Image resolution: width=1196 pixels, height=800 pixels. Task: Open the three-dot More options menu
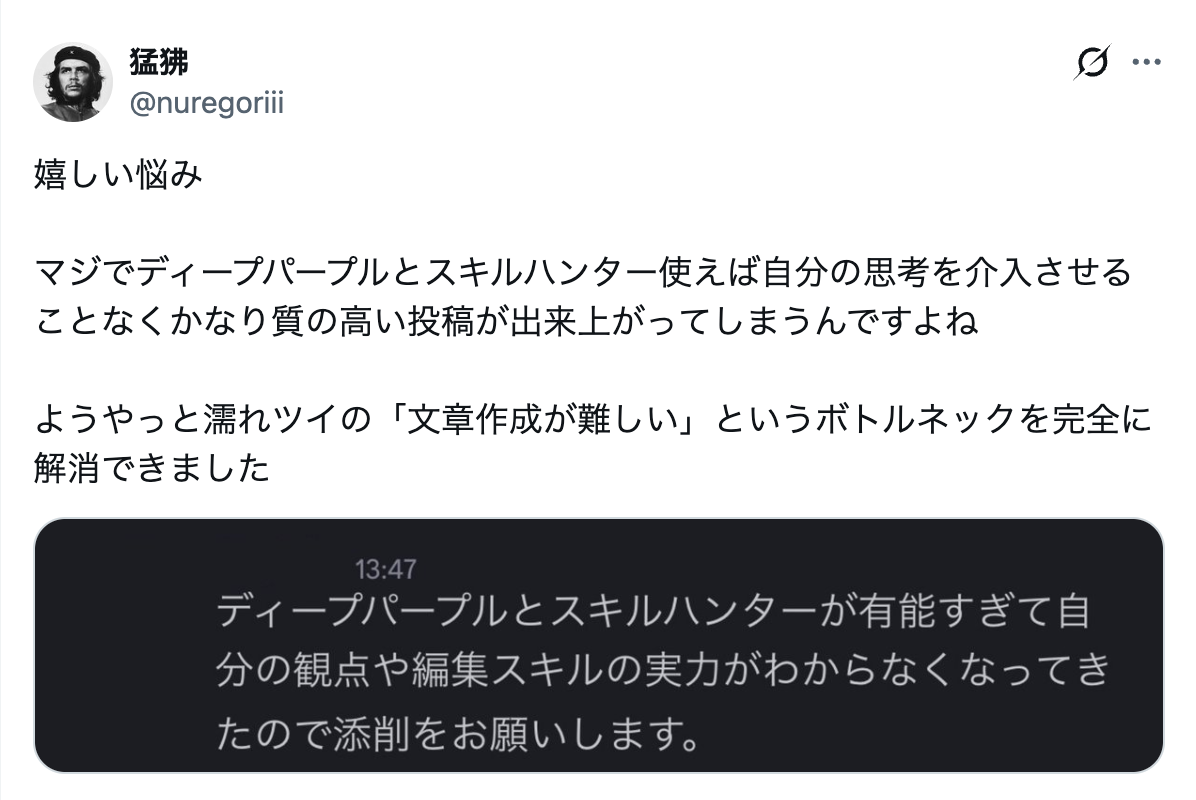pos(1145,63)
